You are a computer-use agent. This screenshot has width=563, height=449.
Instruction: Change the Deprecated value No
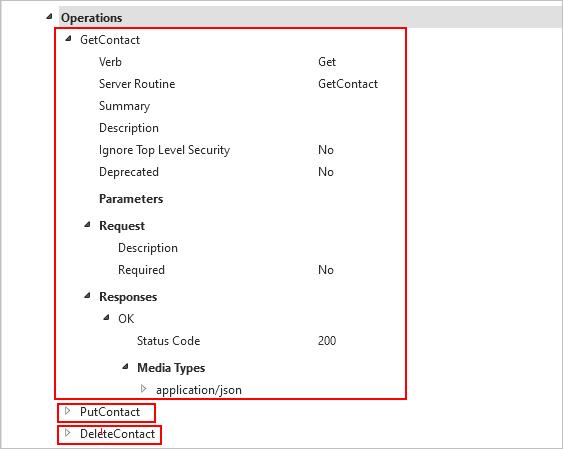pyautogui.click(x=326, y=172)
